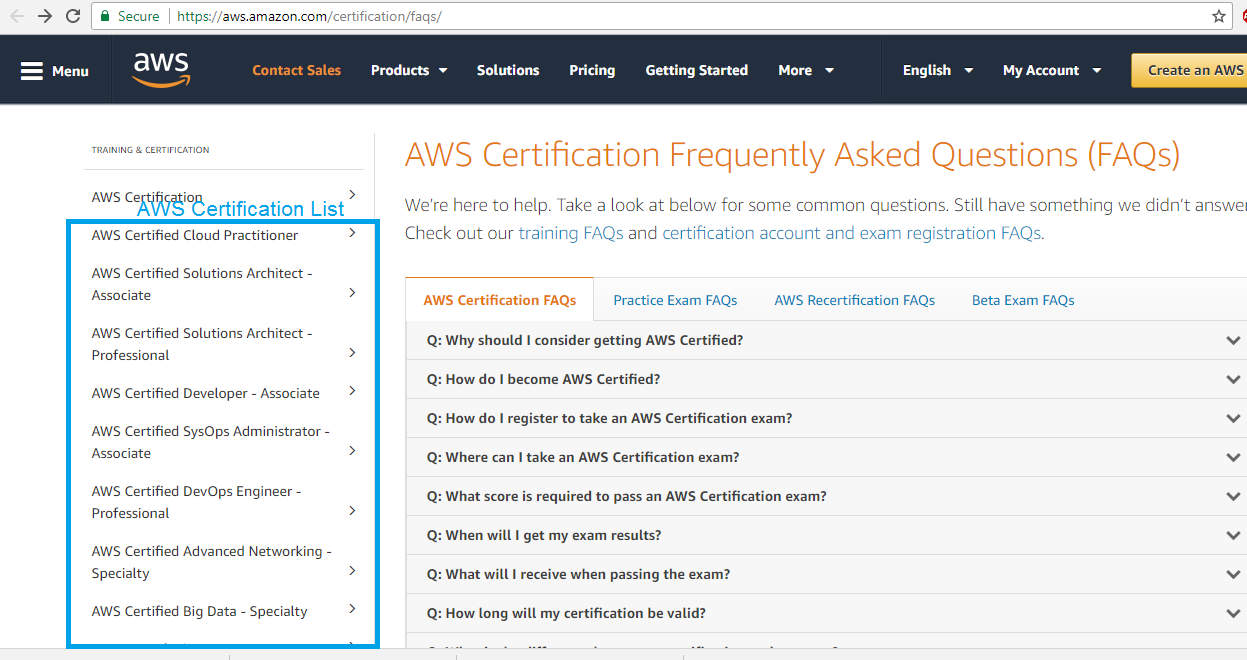This screenshot has height=660, width=1247.
Task: Open the Beta Exam FAQs tab
Action: [1023, 299]
